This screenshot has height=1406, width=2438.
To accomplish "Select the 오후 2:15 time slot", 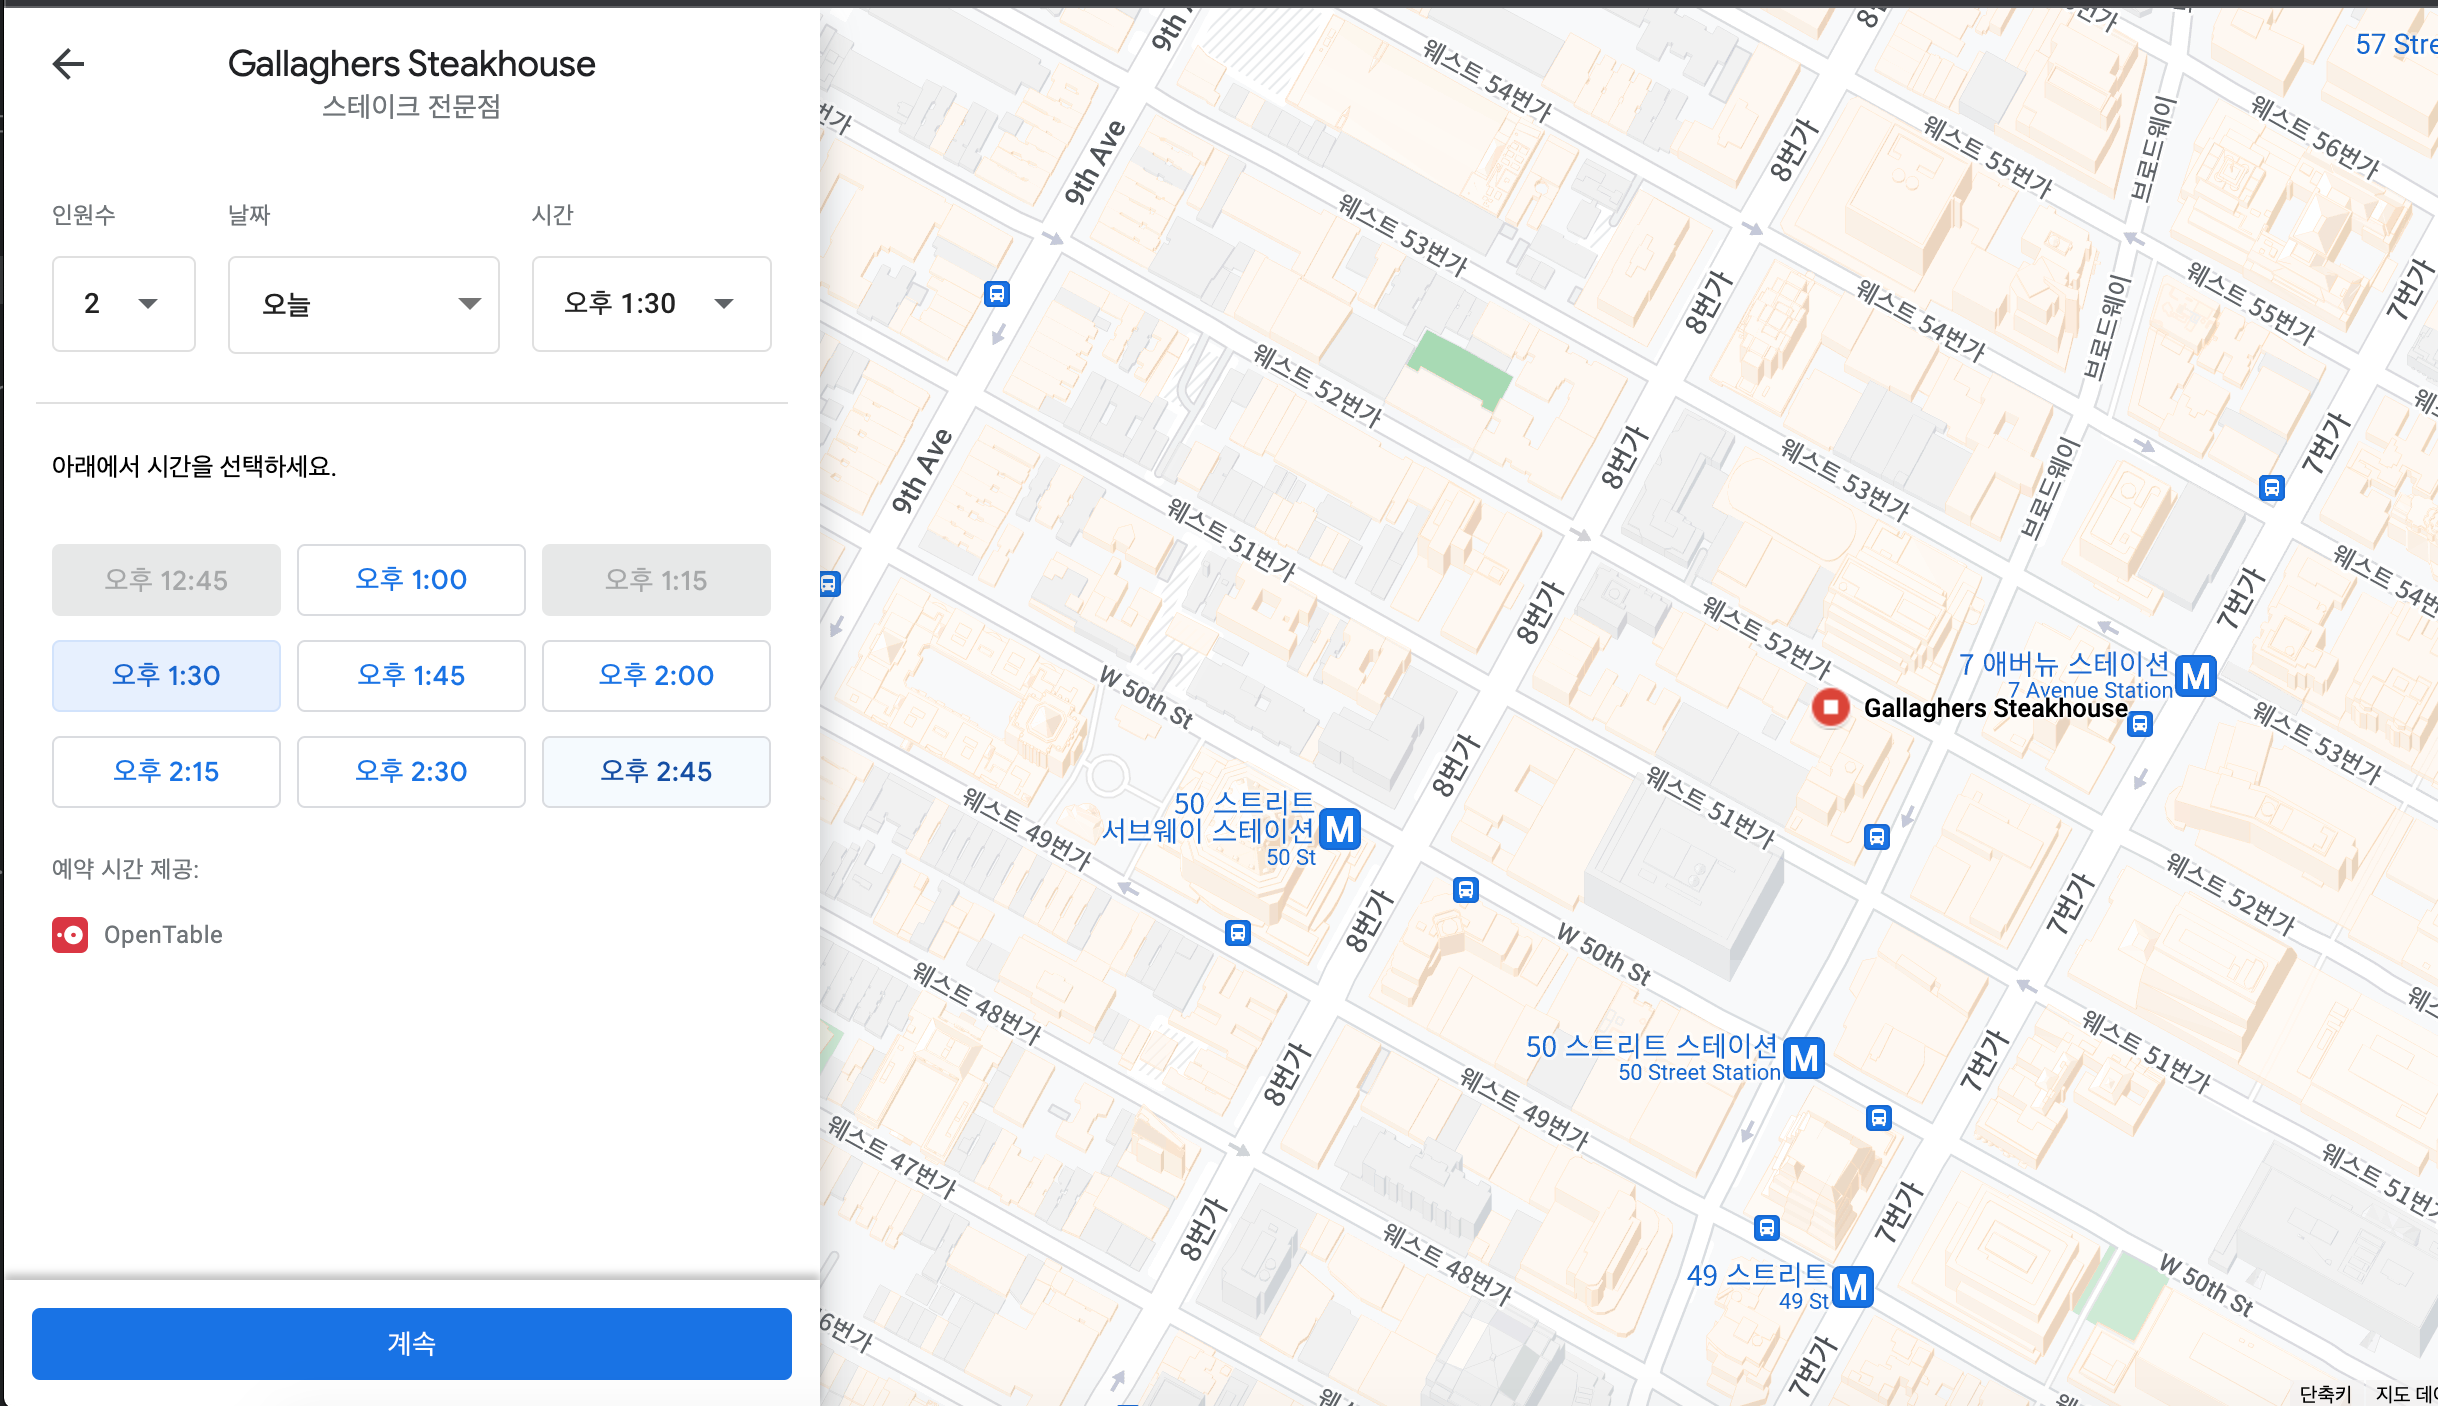I will point(166,772).
